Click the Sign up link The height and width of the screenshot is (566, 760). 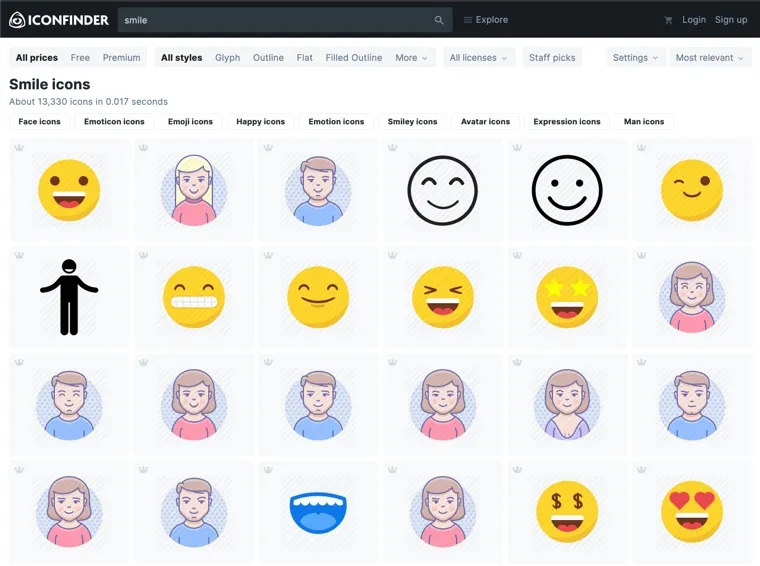pyautogui.click(x=731, y=20)
